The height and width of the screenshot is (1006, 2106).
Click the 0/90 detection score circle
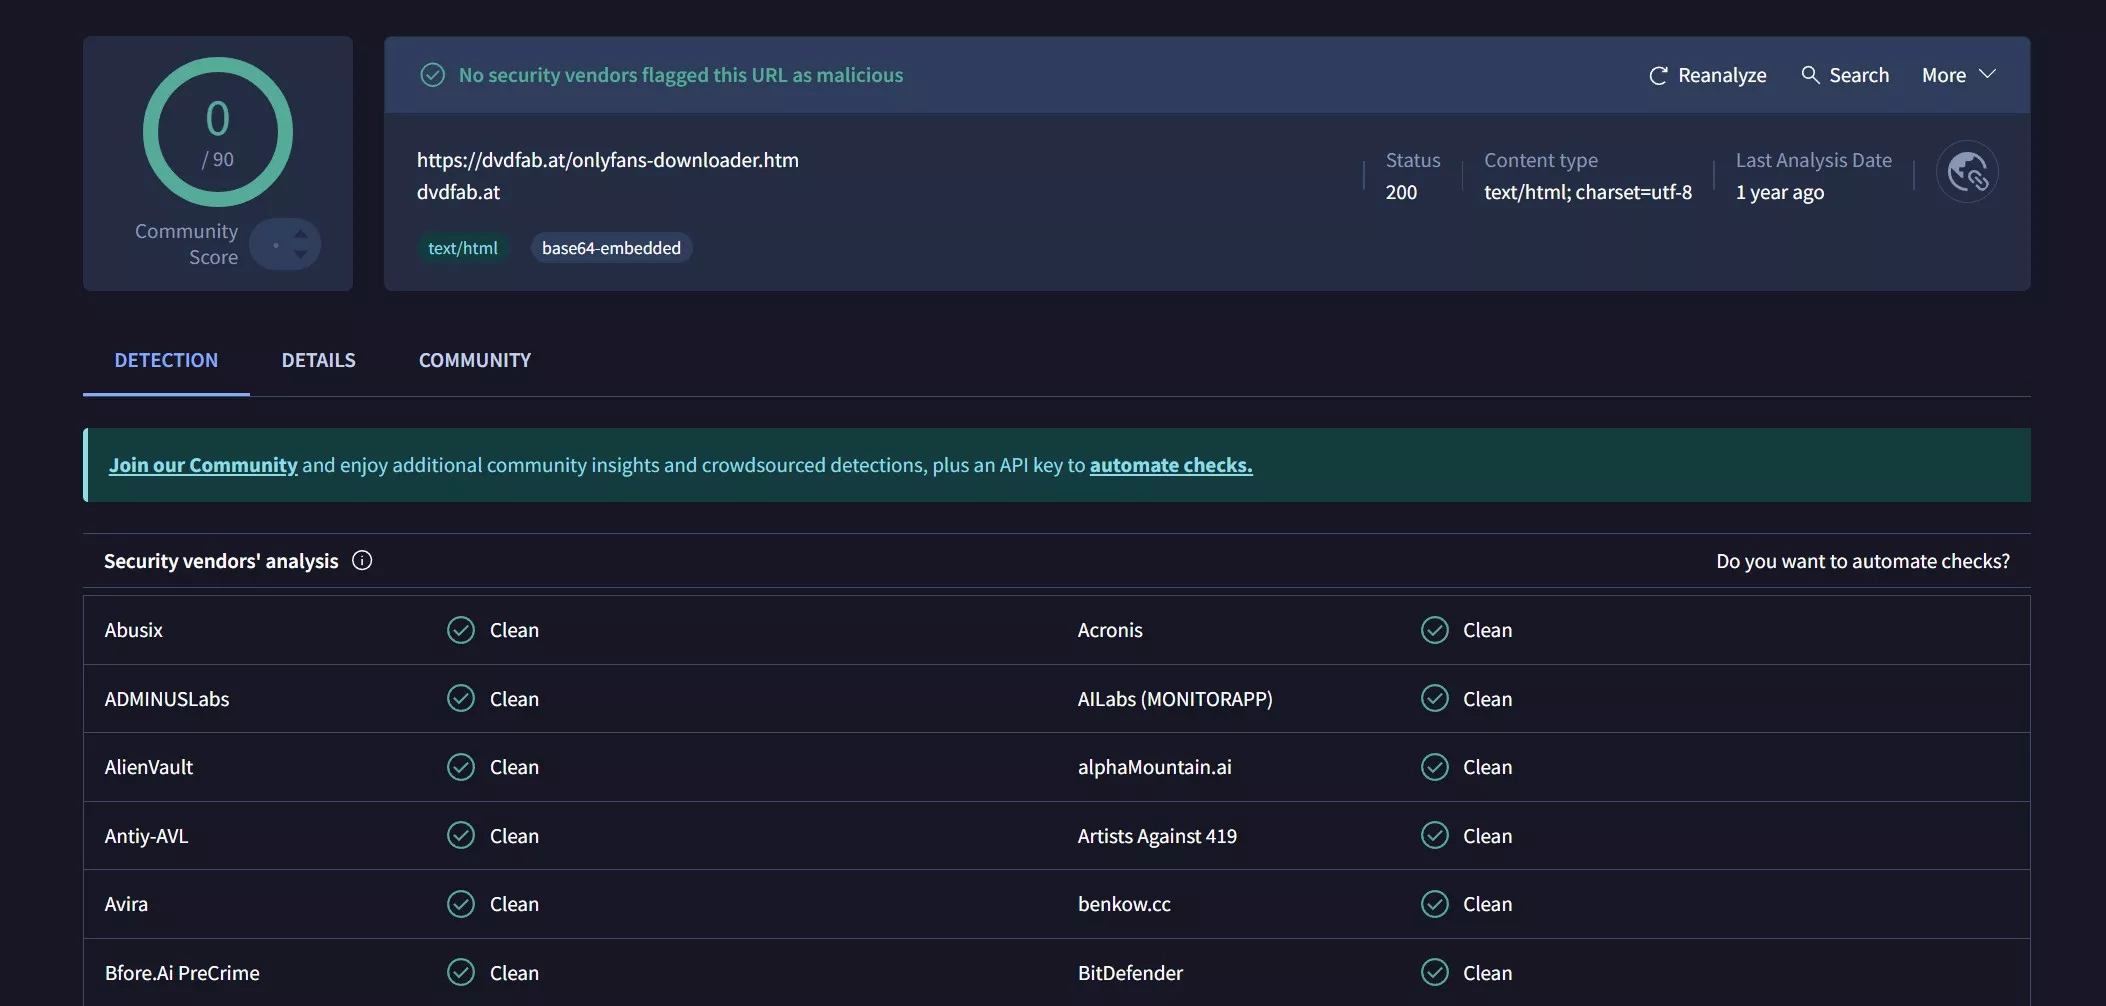click(218, 132)
